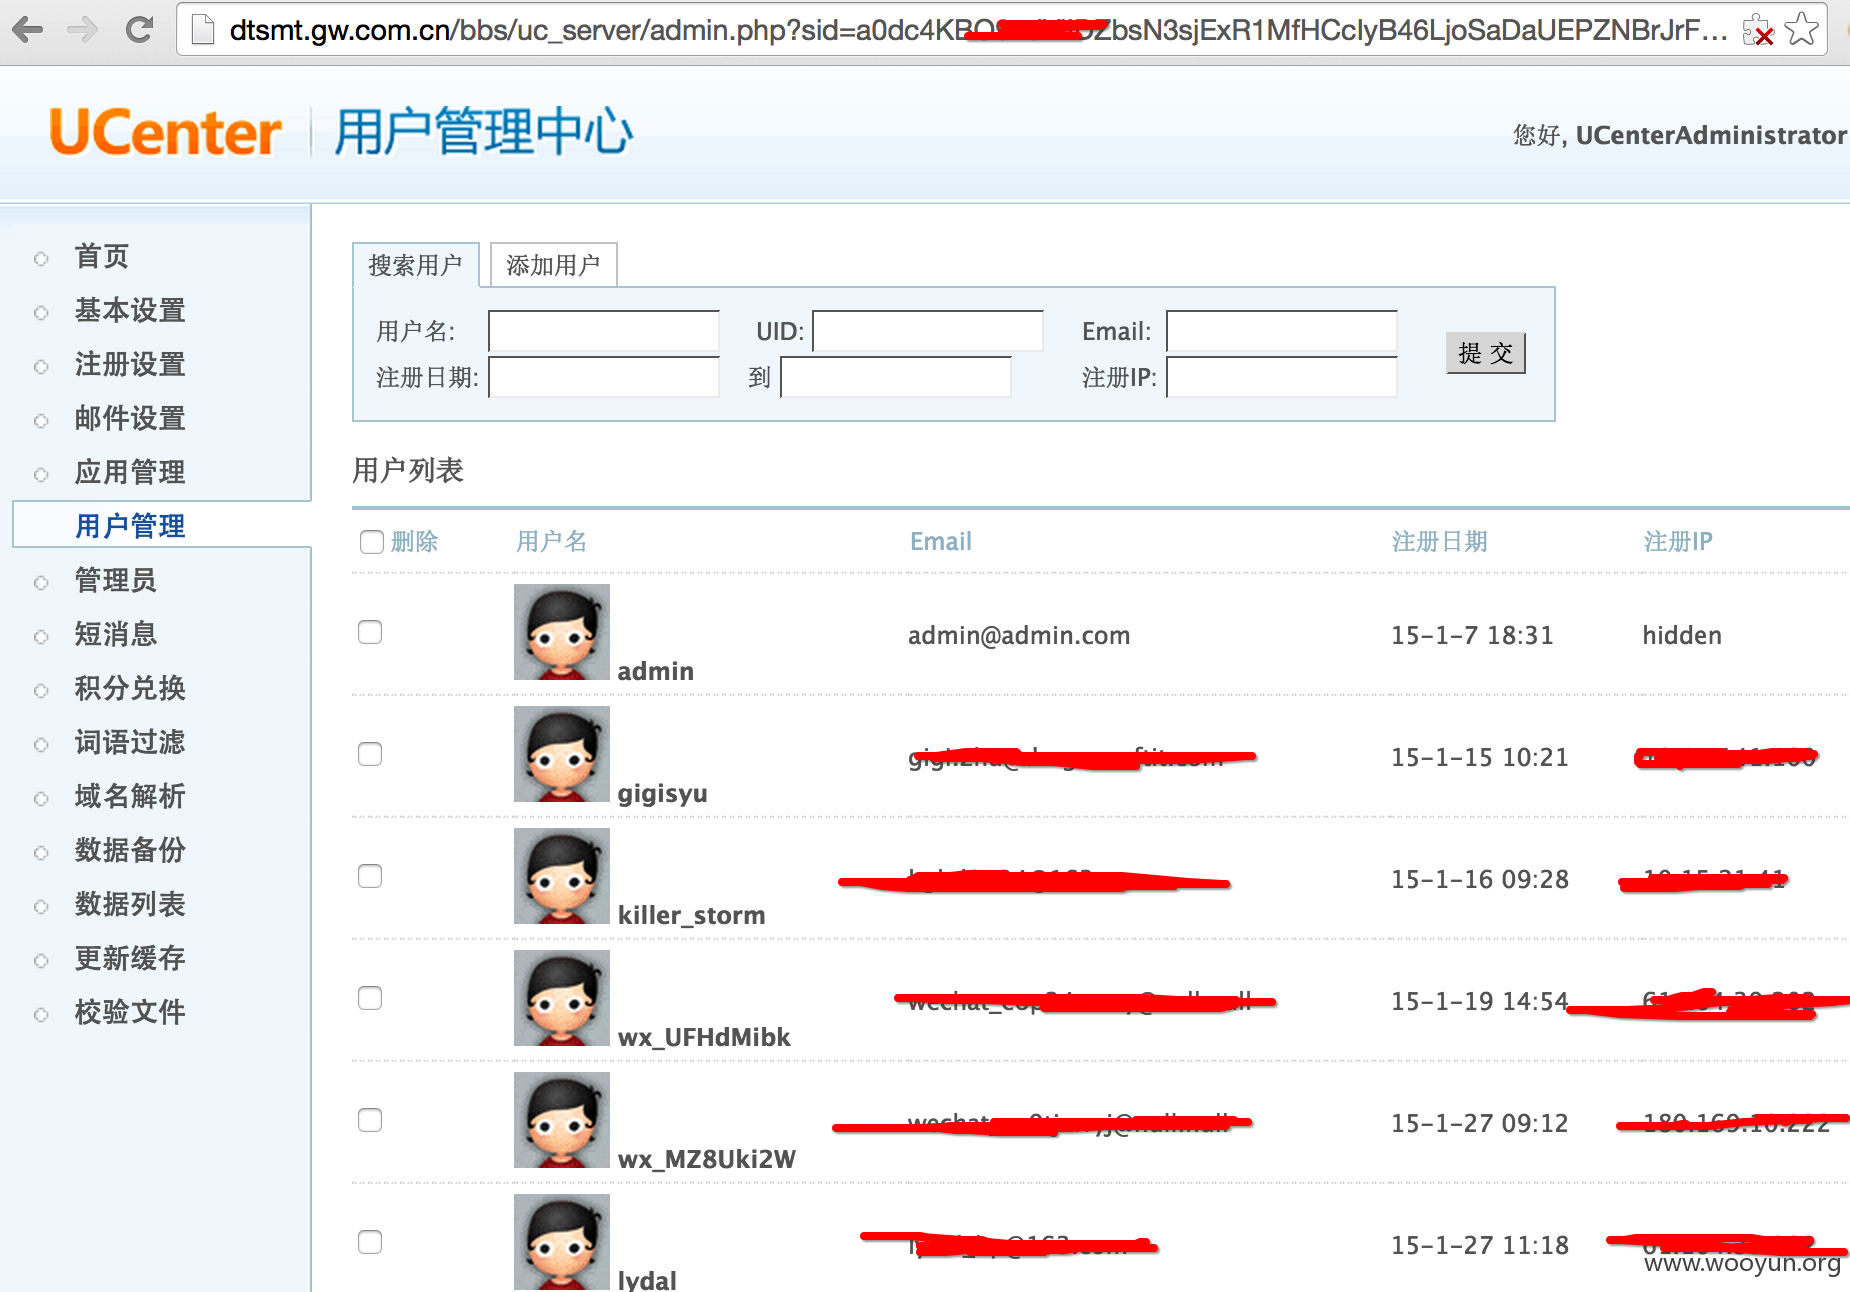
Task: Click the username lydal
Action: pos(647,1280)
